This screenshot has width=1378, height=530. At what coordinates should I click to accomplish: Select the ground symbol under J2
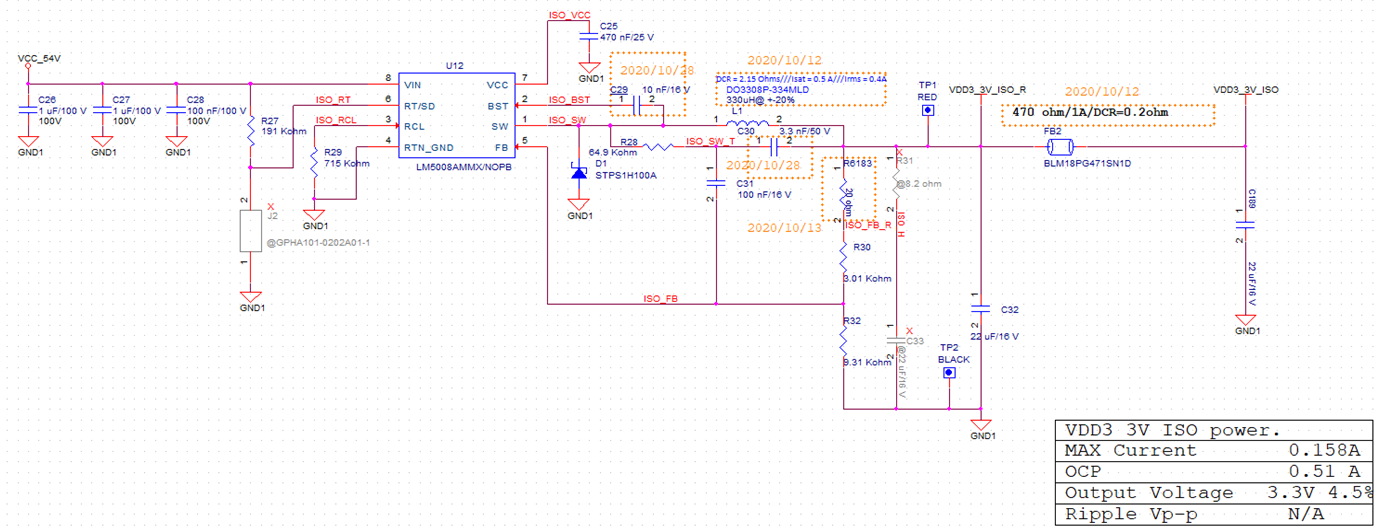click(251, 297)
